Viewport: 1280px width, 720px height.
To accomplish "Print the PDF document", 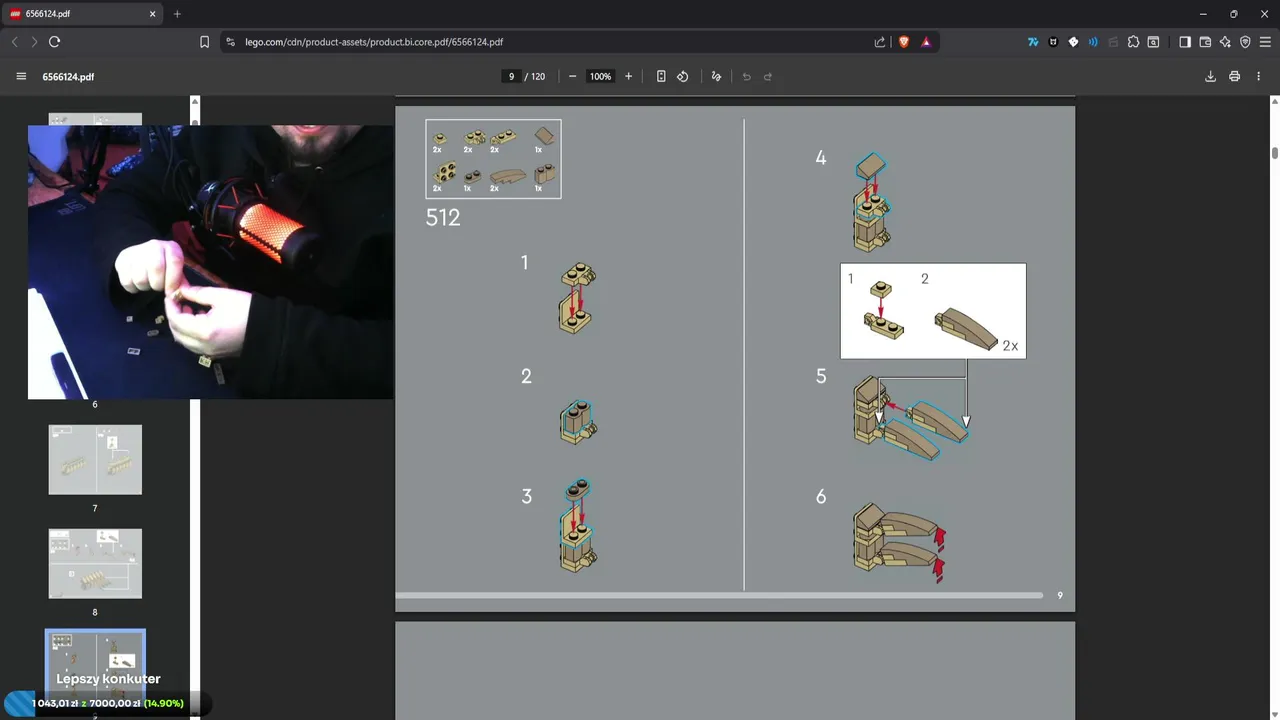I will point(1235,77).
